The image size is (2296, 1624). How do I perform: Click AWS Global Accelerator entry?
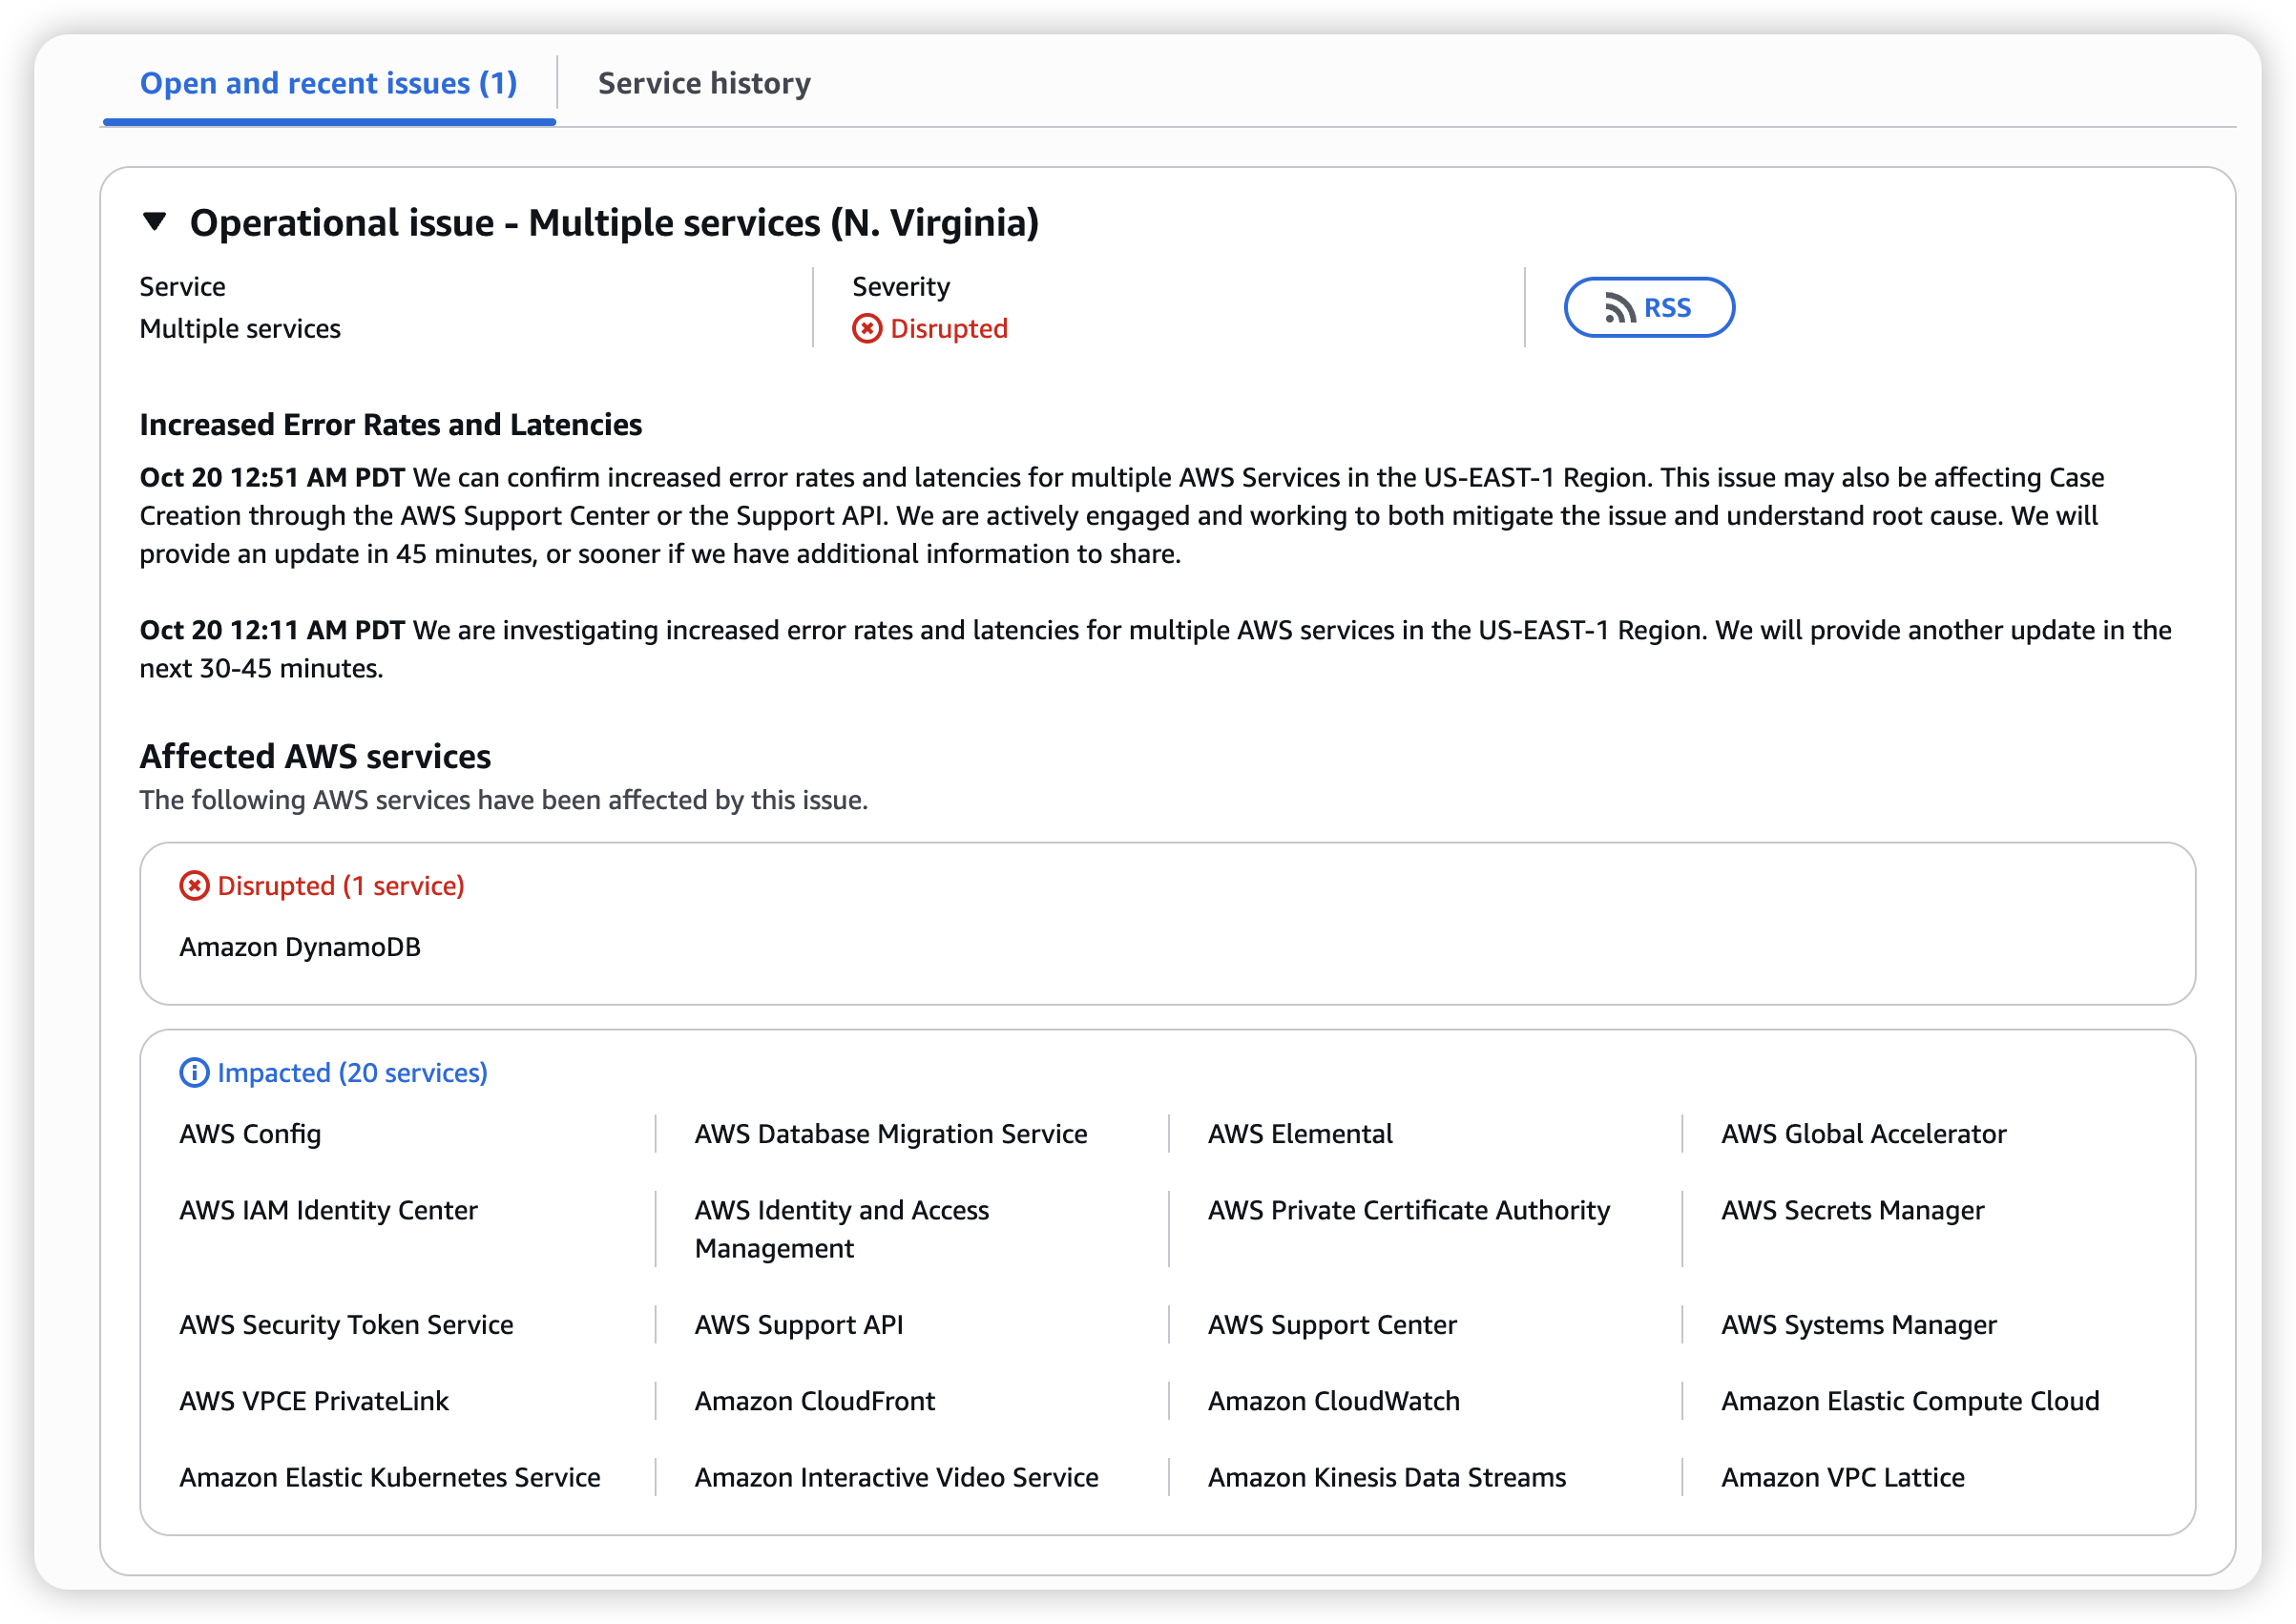(x=1863, y=1134)
